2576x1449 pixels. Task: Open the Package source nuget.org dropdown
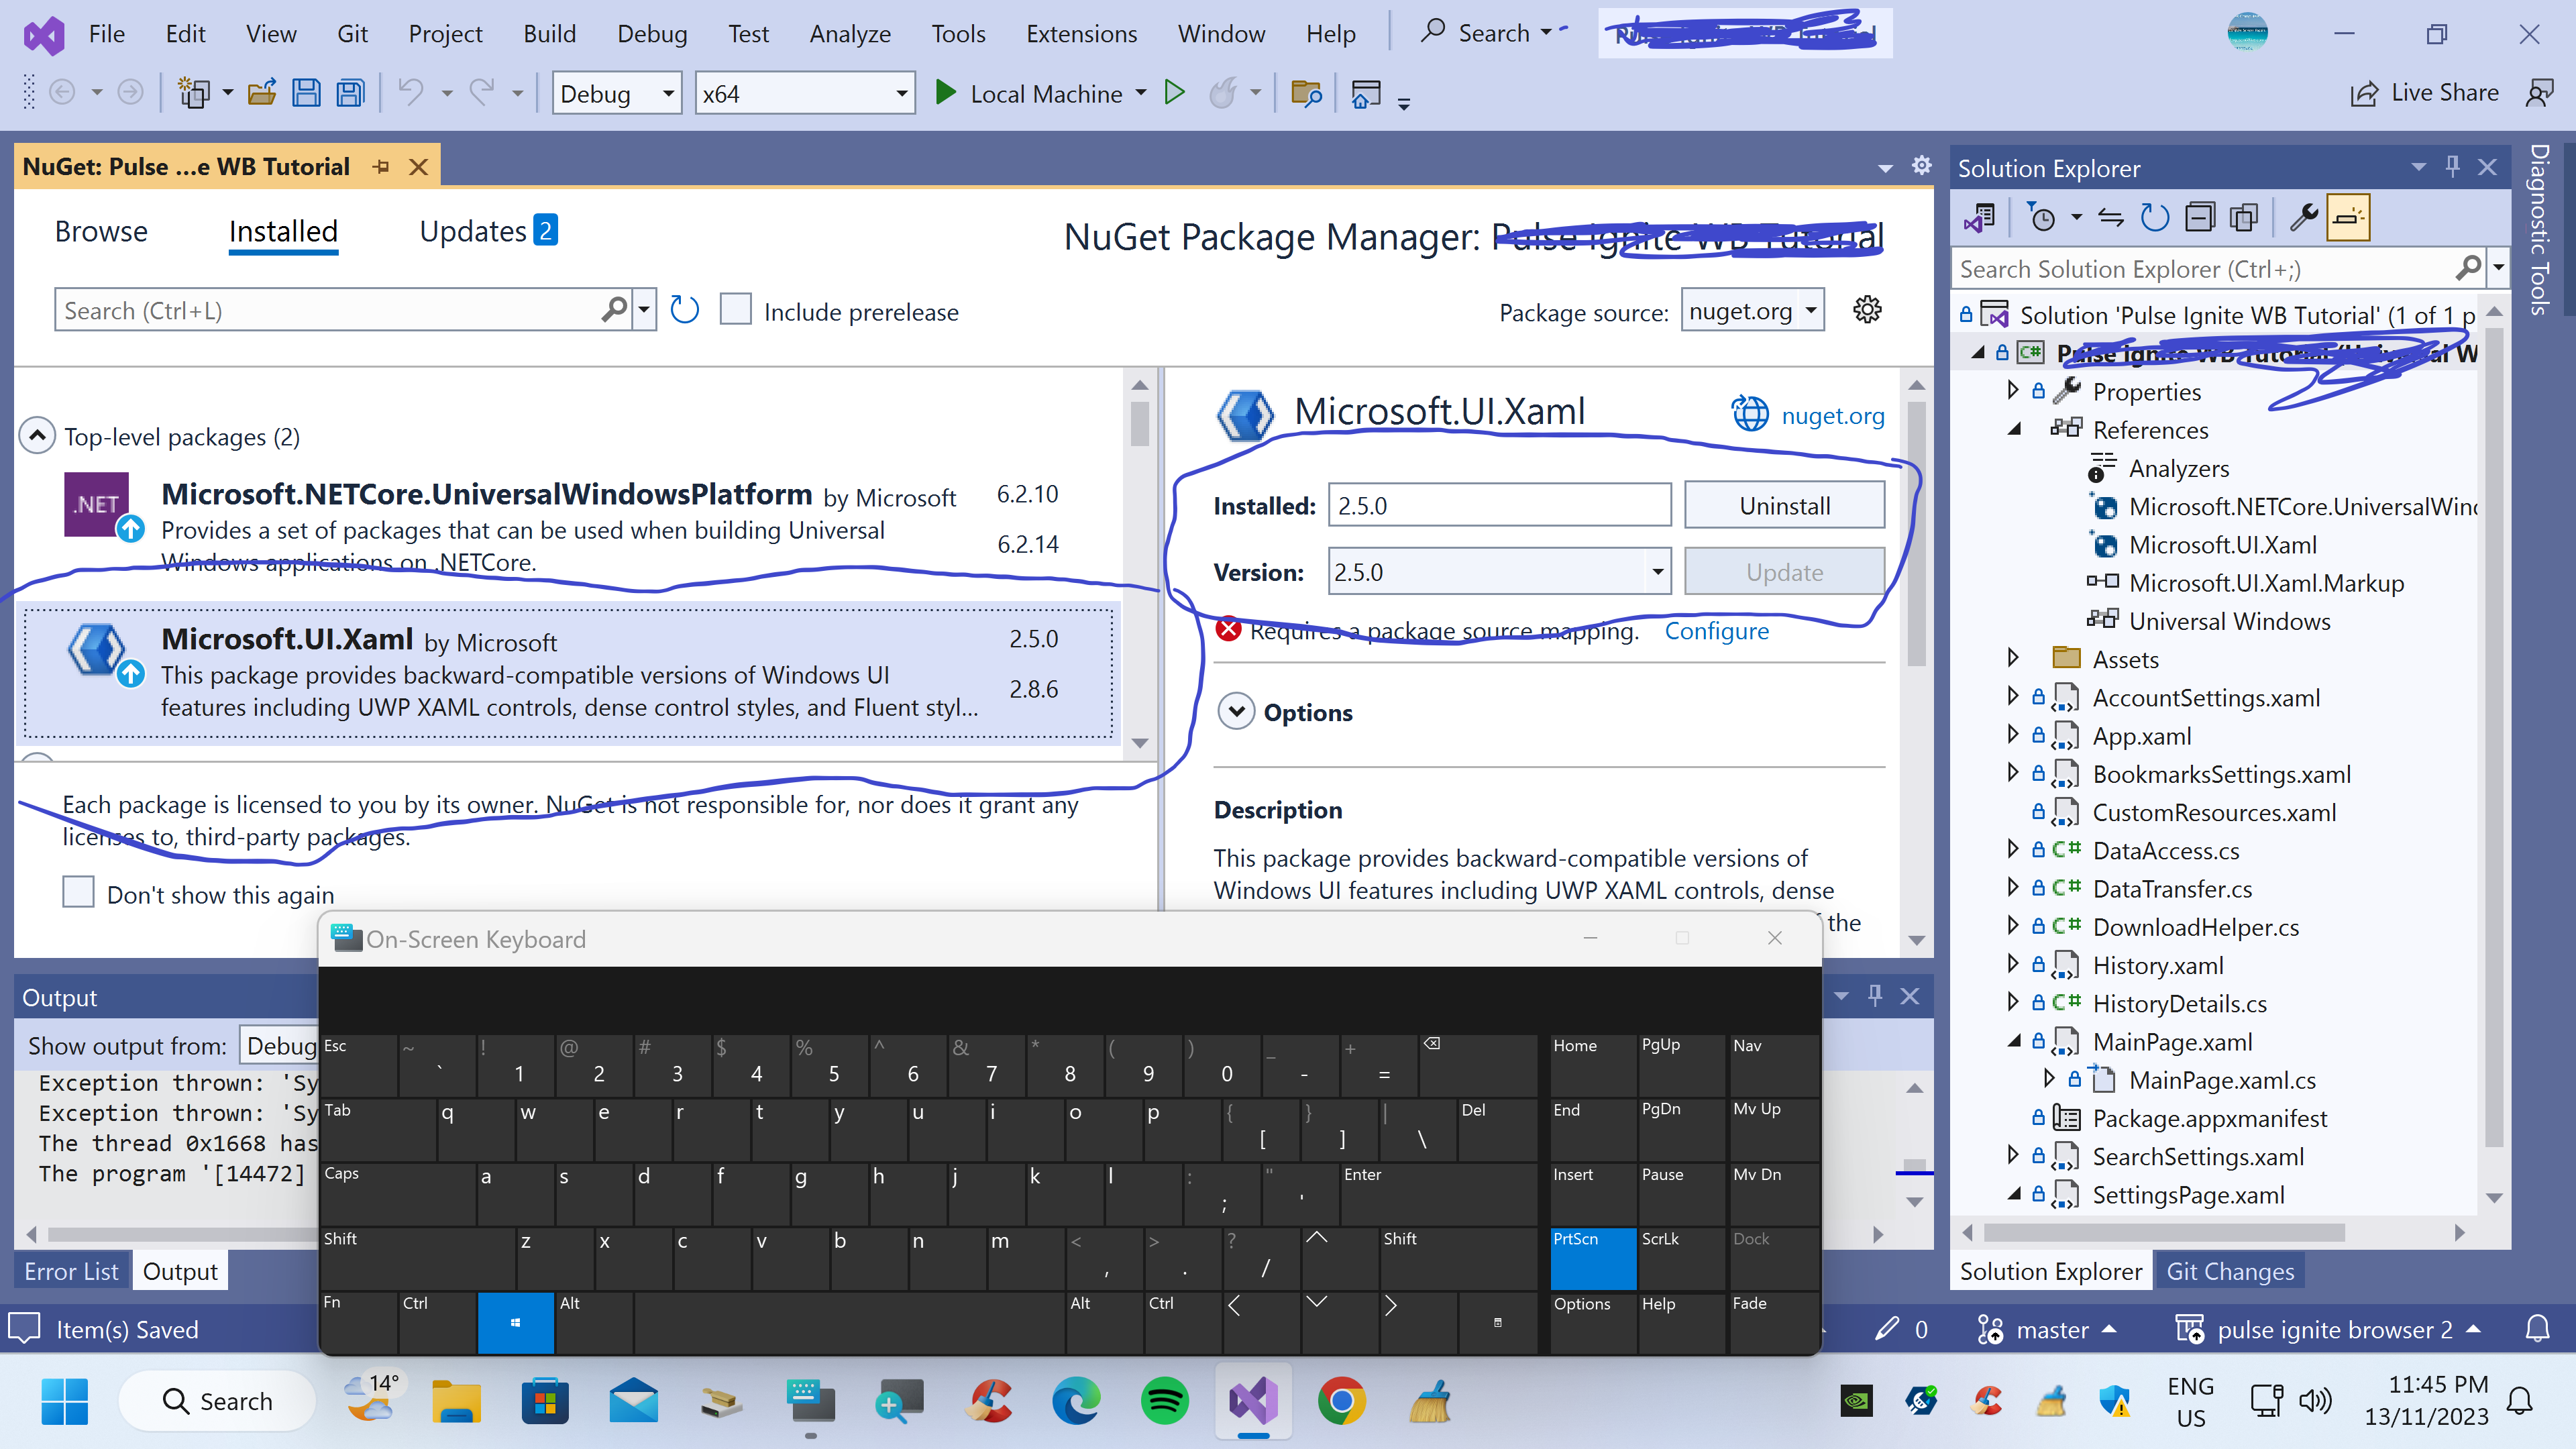pos(1753,310)
